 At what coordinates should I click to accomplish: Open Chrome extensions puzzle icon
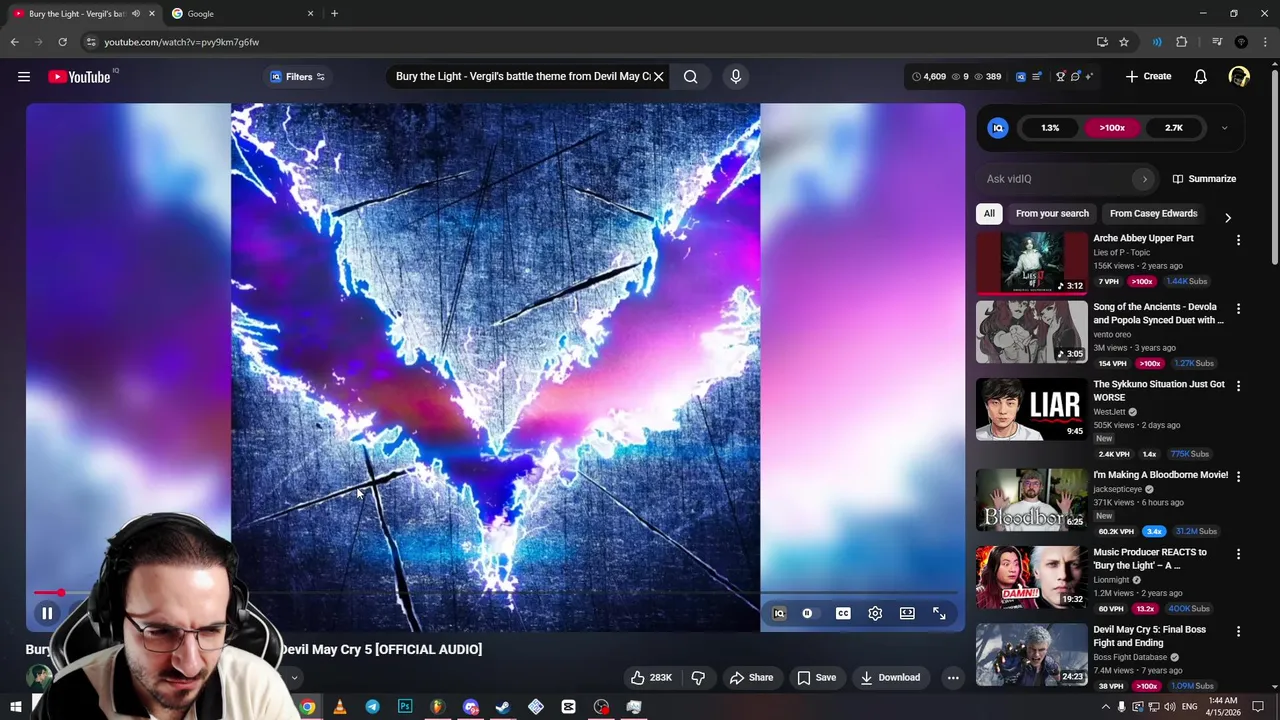[1182, 42]
